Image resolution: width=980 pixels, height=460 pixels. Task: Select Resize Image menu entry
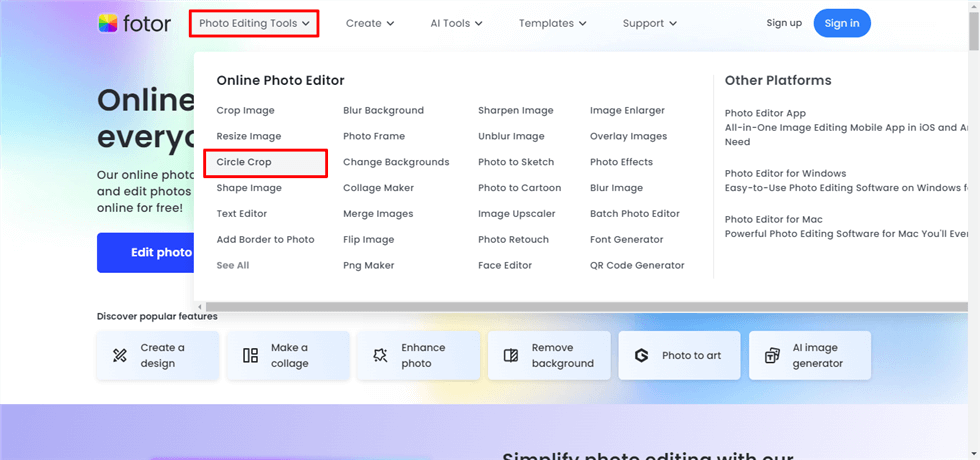point(249,136)
